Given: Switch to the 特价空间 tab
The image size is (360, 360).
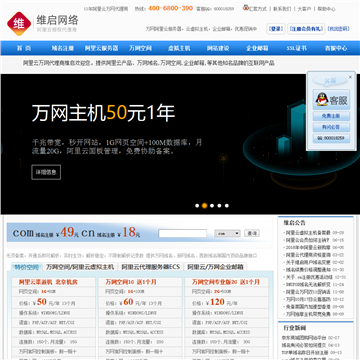Looking at the screenshot, I should click(x=26, y=267).
